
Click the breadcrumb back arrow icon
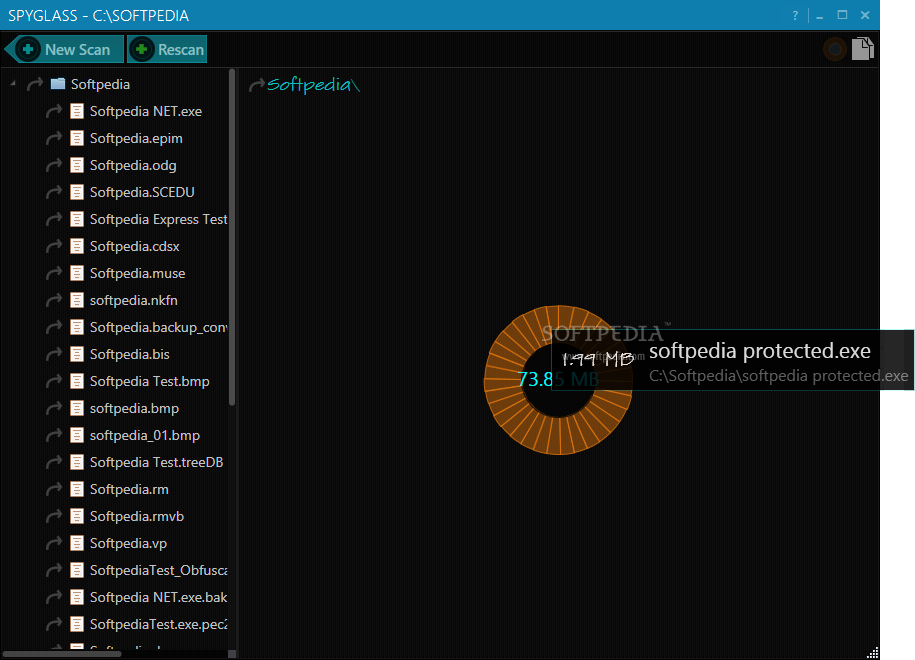point(256,85)
